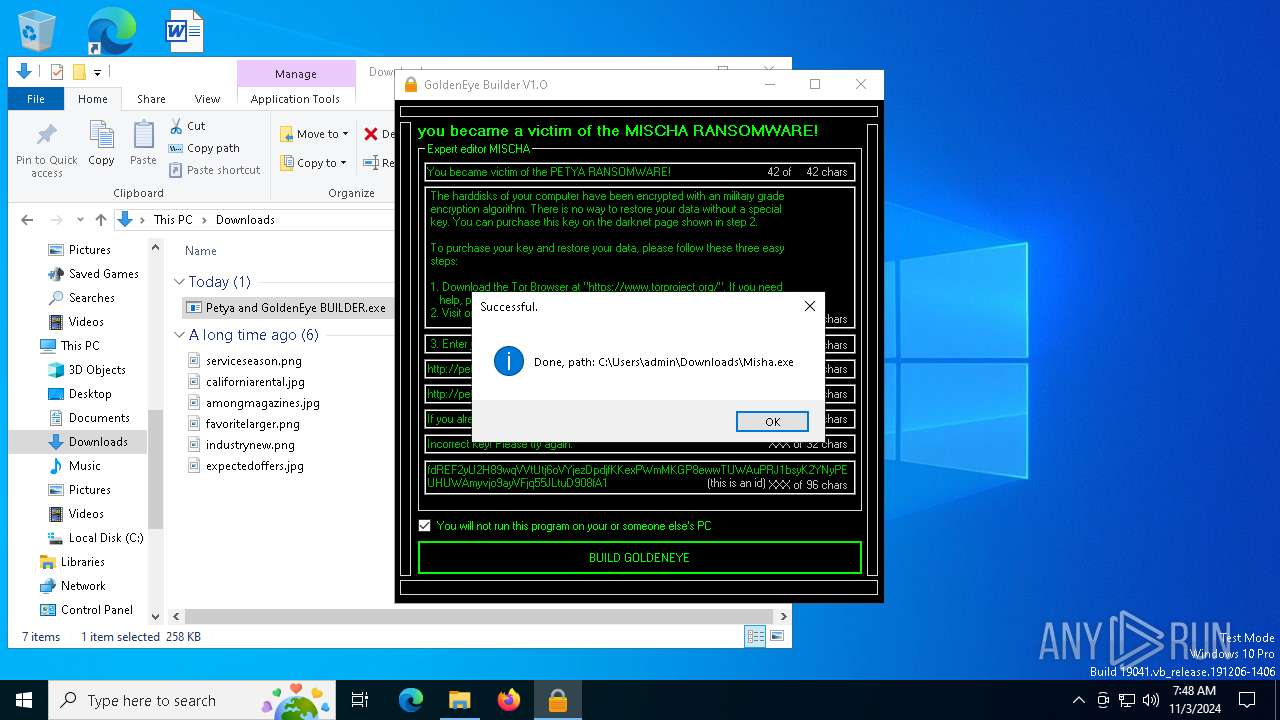
Task: Open the Windows Start menu
Action: click(24, 700)
